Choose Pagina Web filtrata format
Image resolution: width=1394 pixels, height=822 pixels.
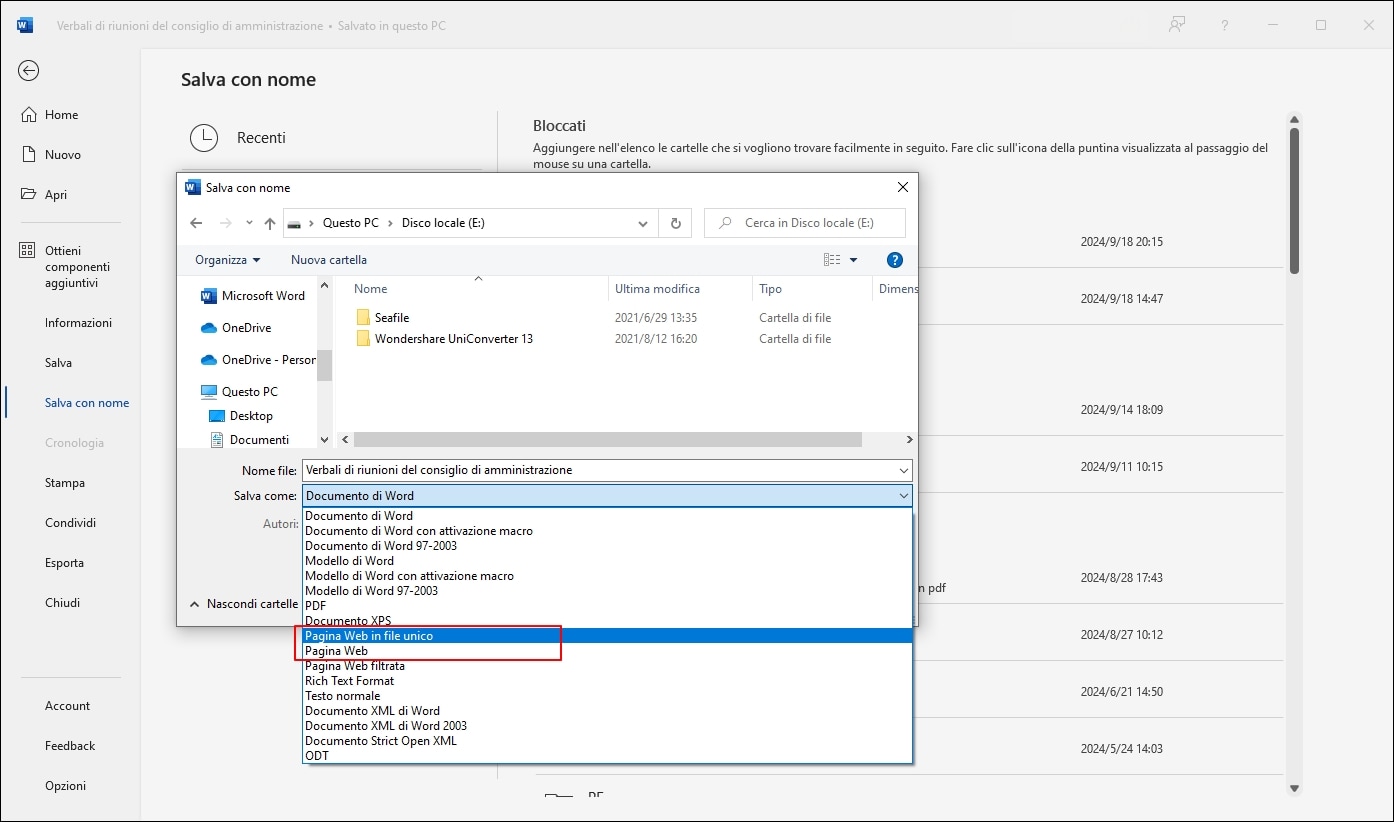pyautogui.click(x=607, y=666)
